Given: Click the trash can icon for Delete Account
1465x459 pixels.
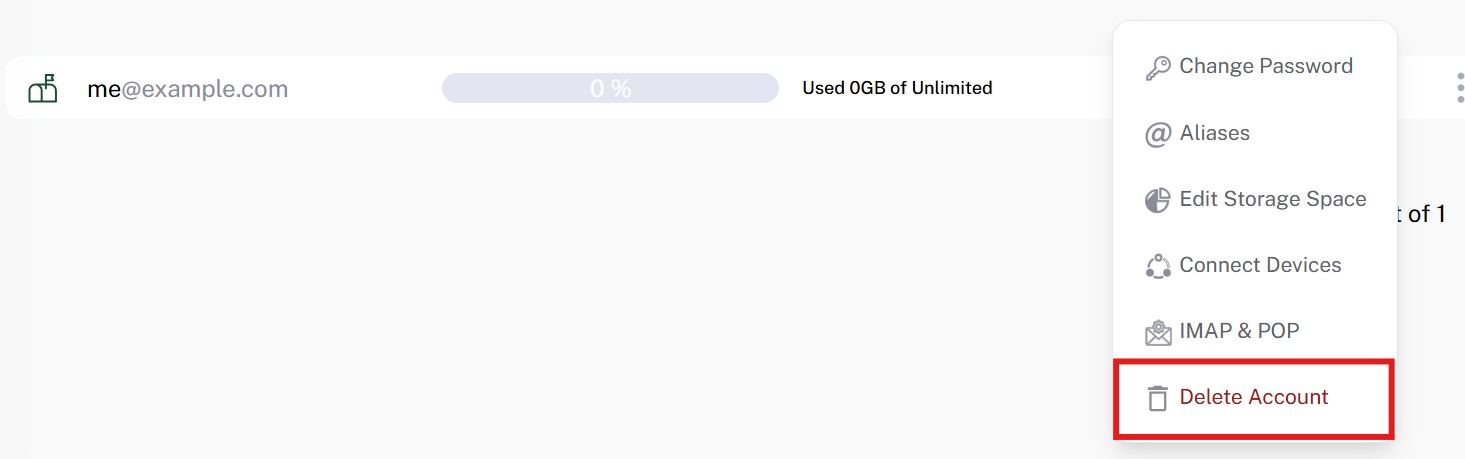Looking at the screenshot, I should [x=1158, y=398].
